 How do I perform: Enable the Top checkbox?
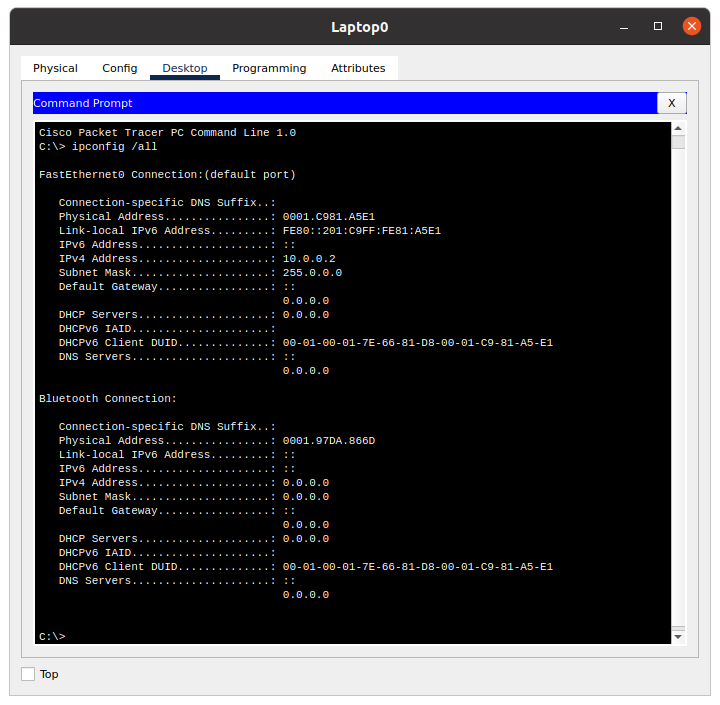28,674
